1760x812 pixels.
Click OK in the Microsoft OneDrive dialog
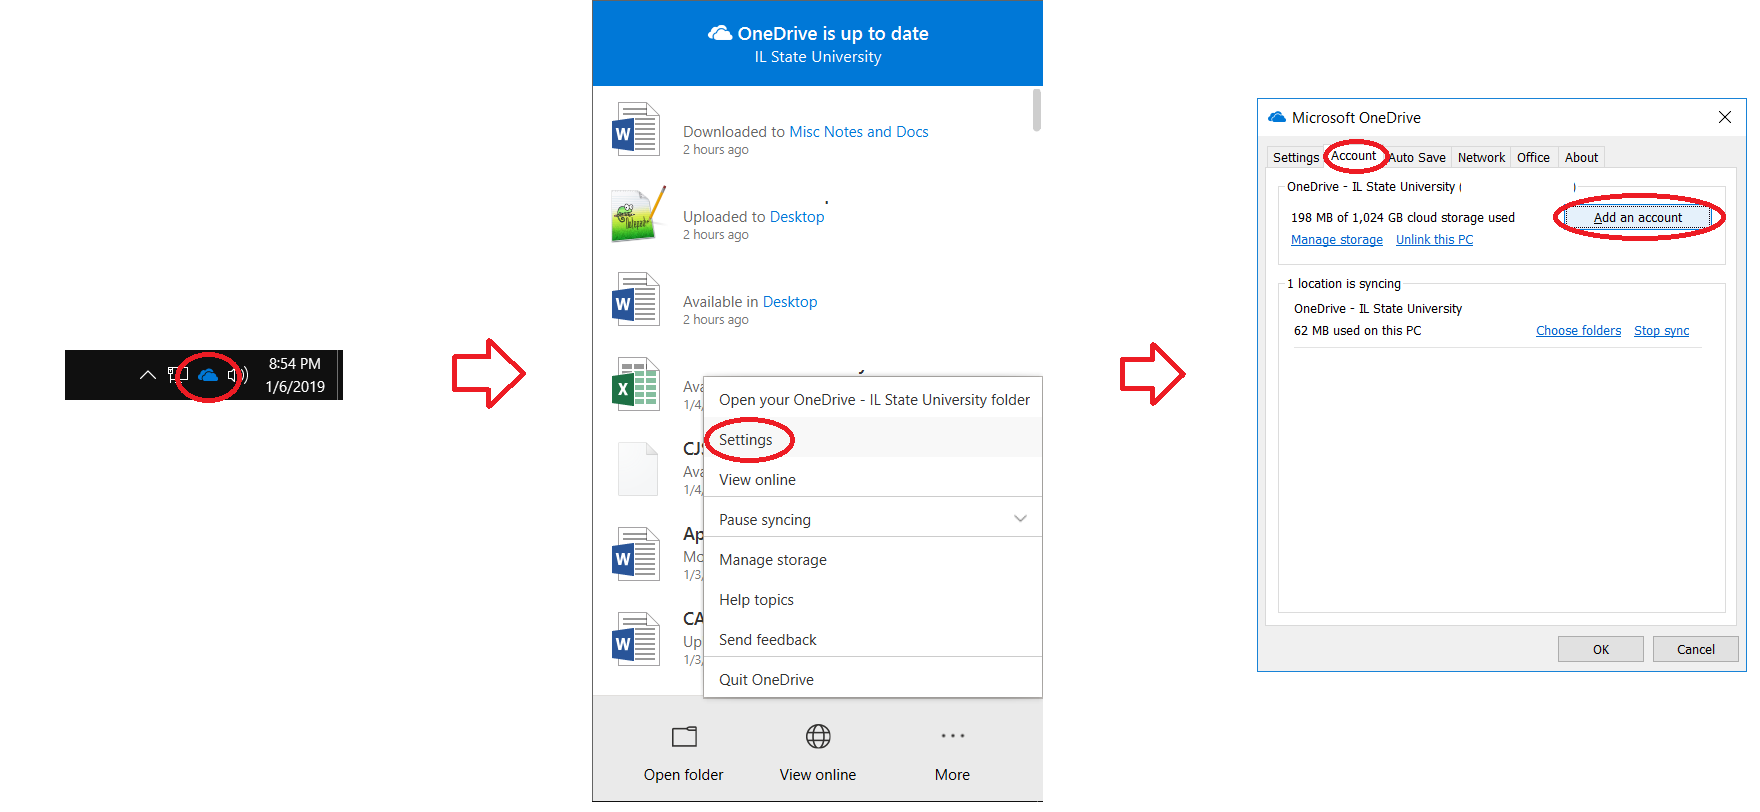[1600, 649]
